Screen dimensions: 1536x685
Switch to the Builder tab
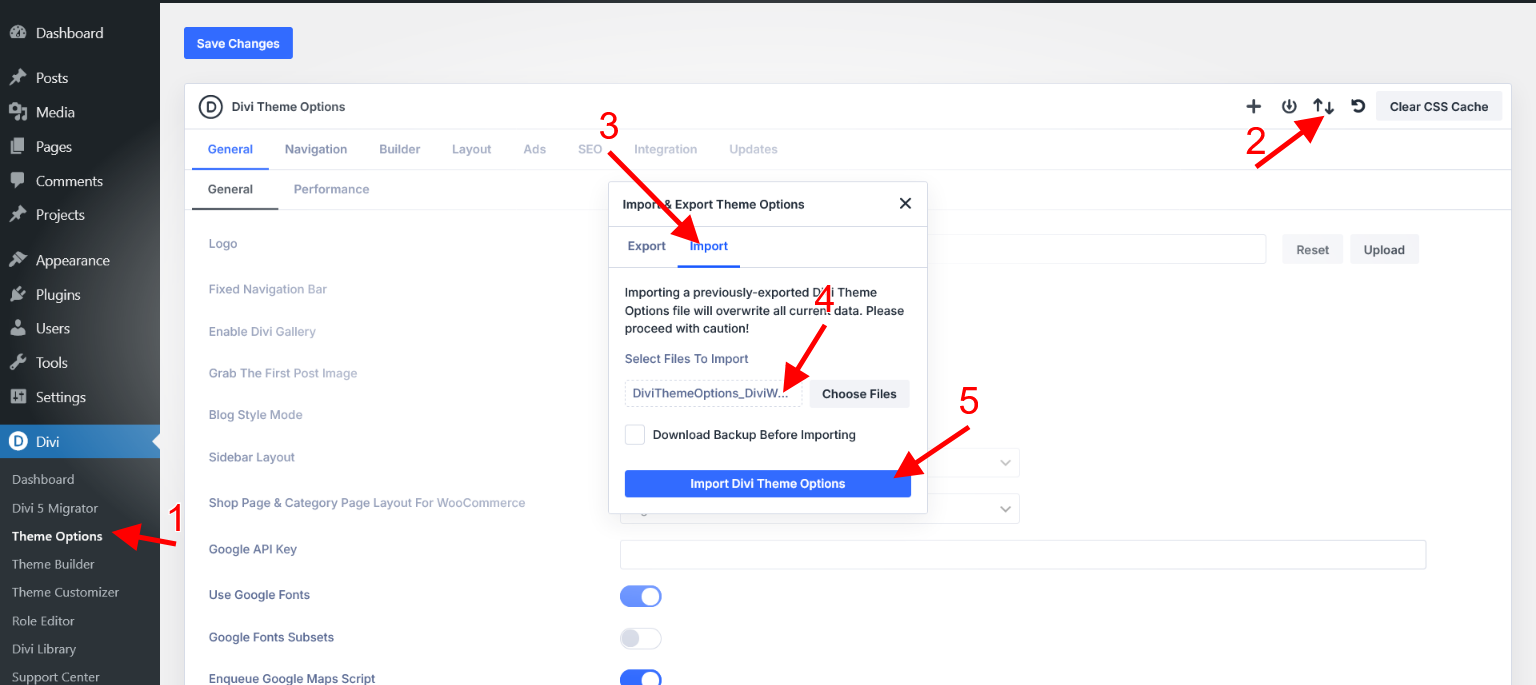click(x=400, y=149)
